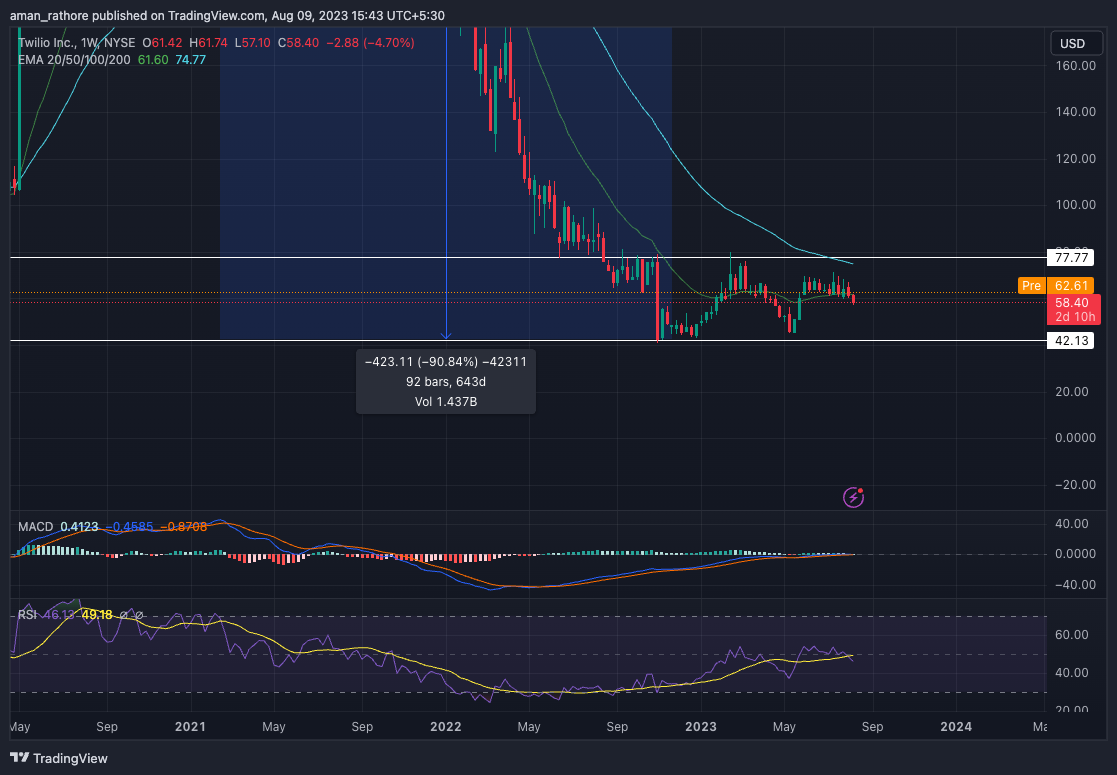Click the 2021 time axis label
Image resolution: width=1117 pixels, height=775 pixels.
click(190, 727)
